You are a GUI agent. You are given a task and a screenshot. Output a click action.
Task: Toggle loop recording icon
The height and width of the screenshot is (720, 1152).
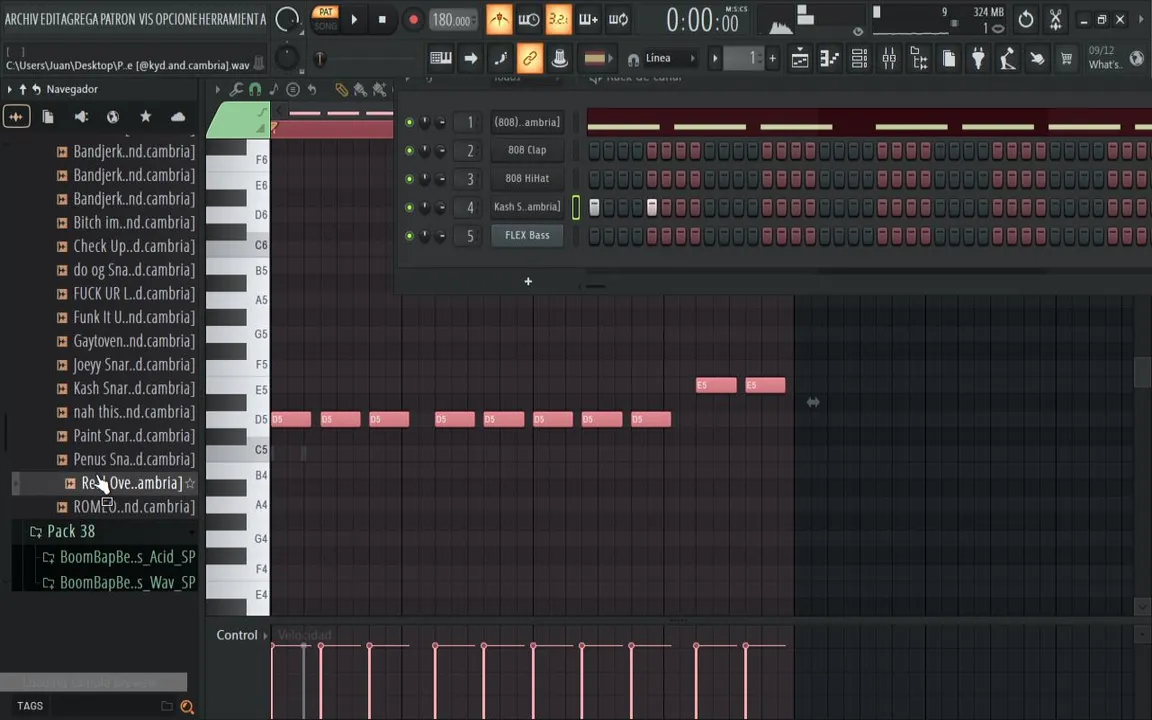(x=619, y=20)
